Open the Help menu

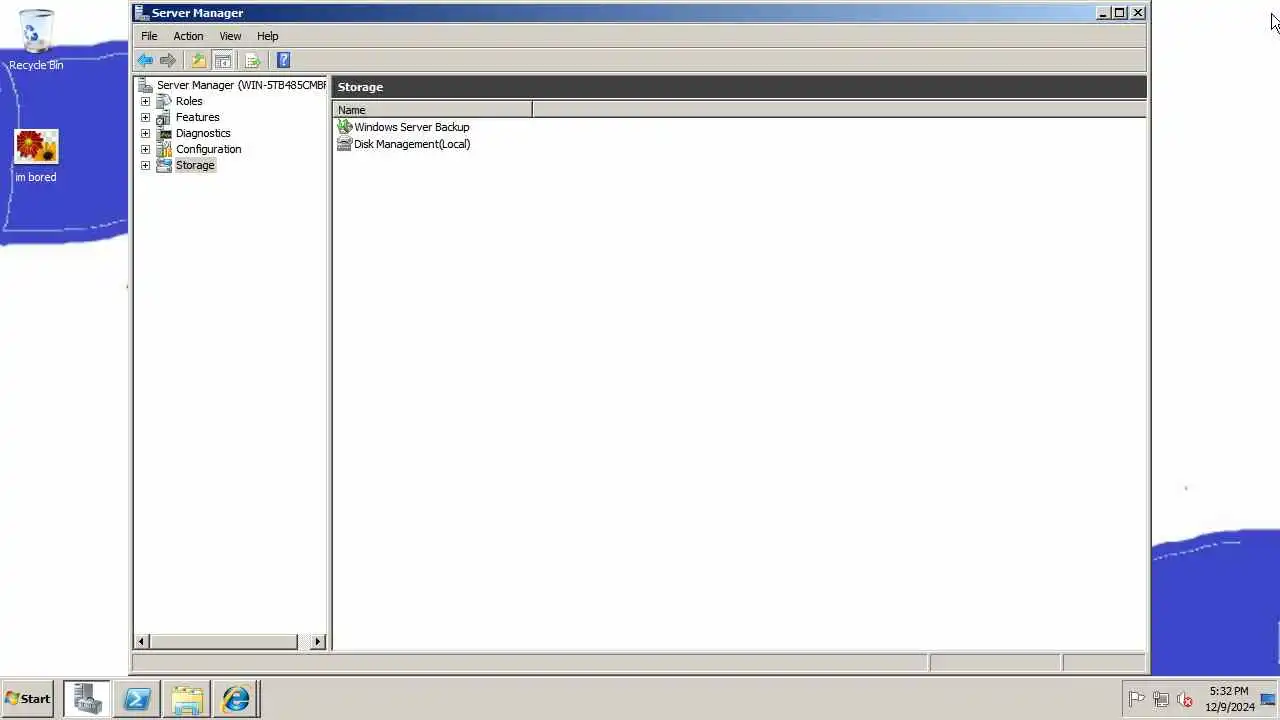tap(267, 36)
